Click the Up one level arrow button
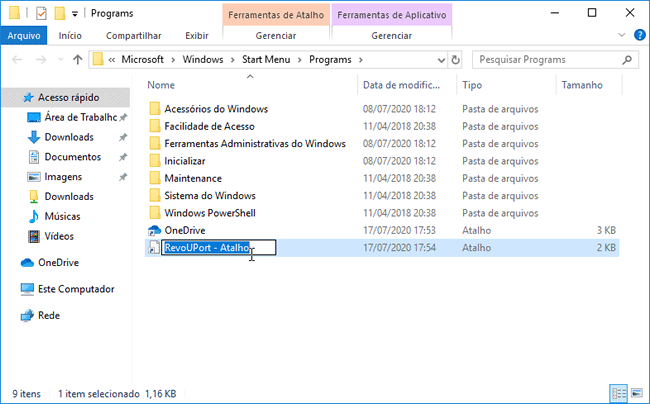 (77, 59)
